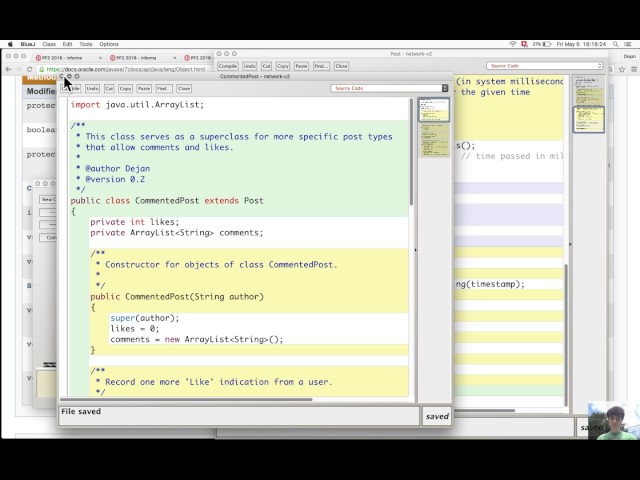Click 'public CommentedPost(String author)' line
This screenshot has width=640, height=480.
(x=177, y=297)
